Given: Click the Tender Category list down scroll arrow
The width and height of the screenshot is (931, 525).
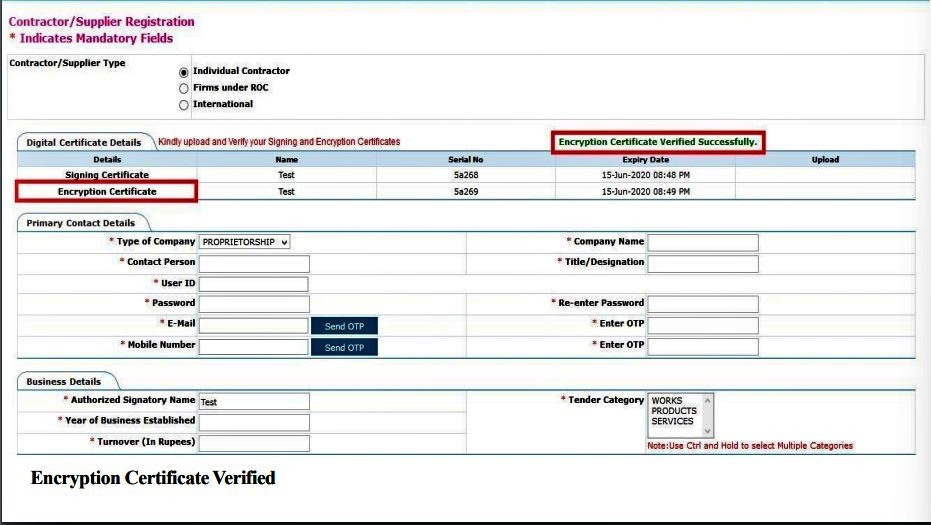Looking at the screenshot, I should coord(708,431).
